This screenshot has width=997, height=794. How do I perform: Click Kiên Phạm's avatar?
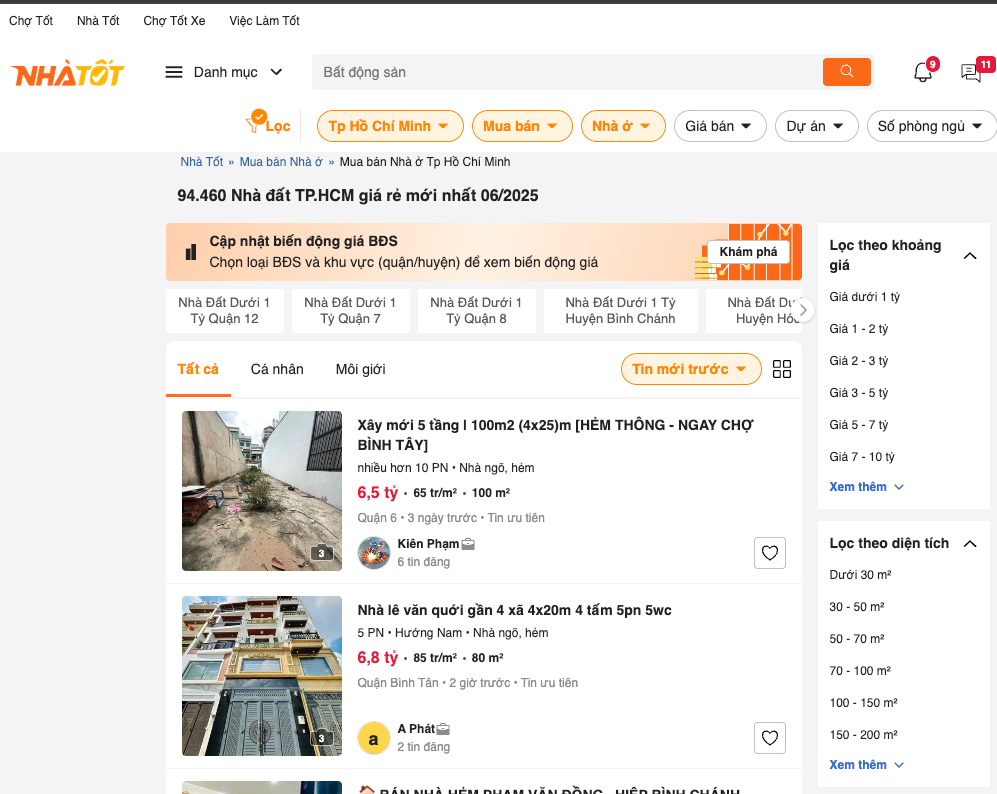[x=374, y=552]
